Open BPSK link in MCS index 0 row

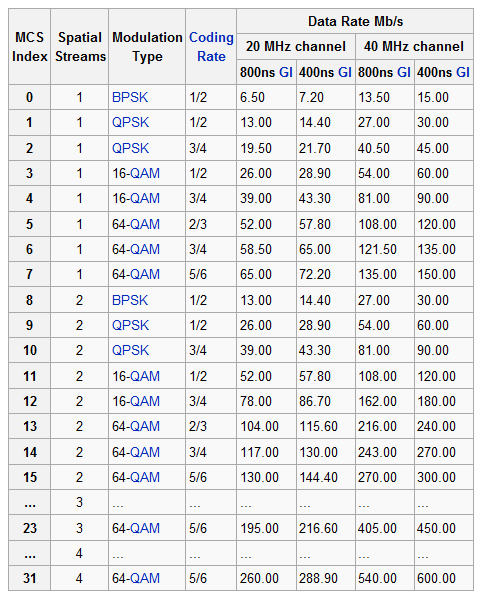(x=130, y=97)
